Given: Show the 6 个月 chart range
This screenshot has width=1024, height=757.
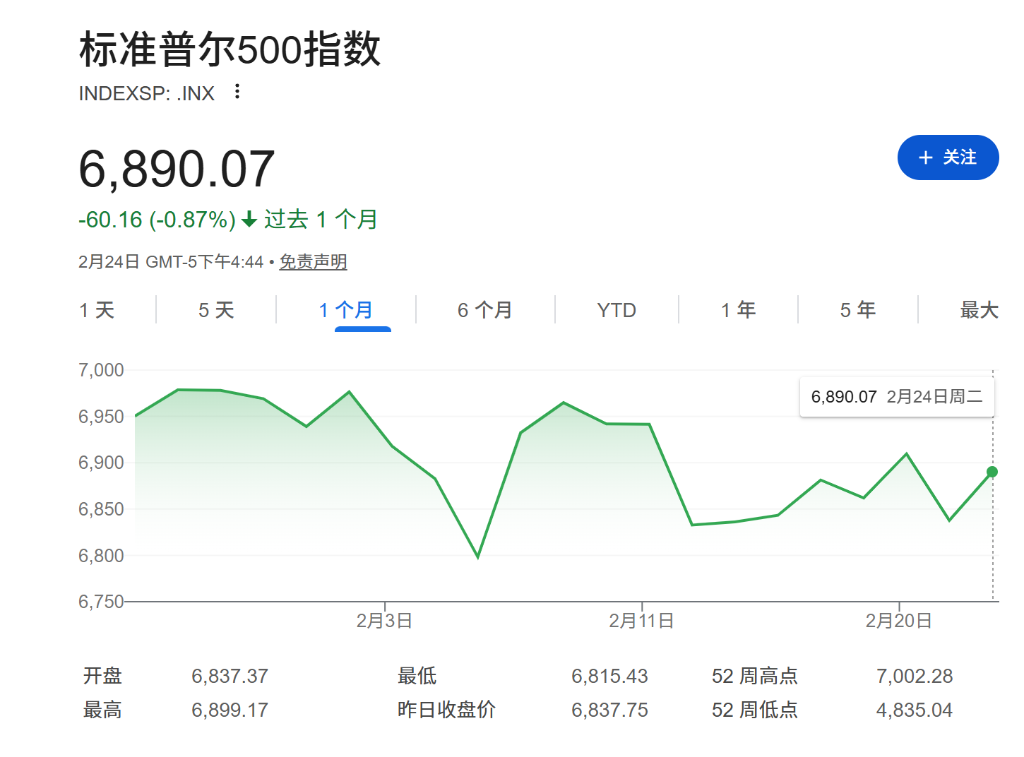Looking at the screenshot, I should 485,310.
